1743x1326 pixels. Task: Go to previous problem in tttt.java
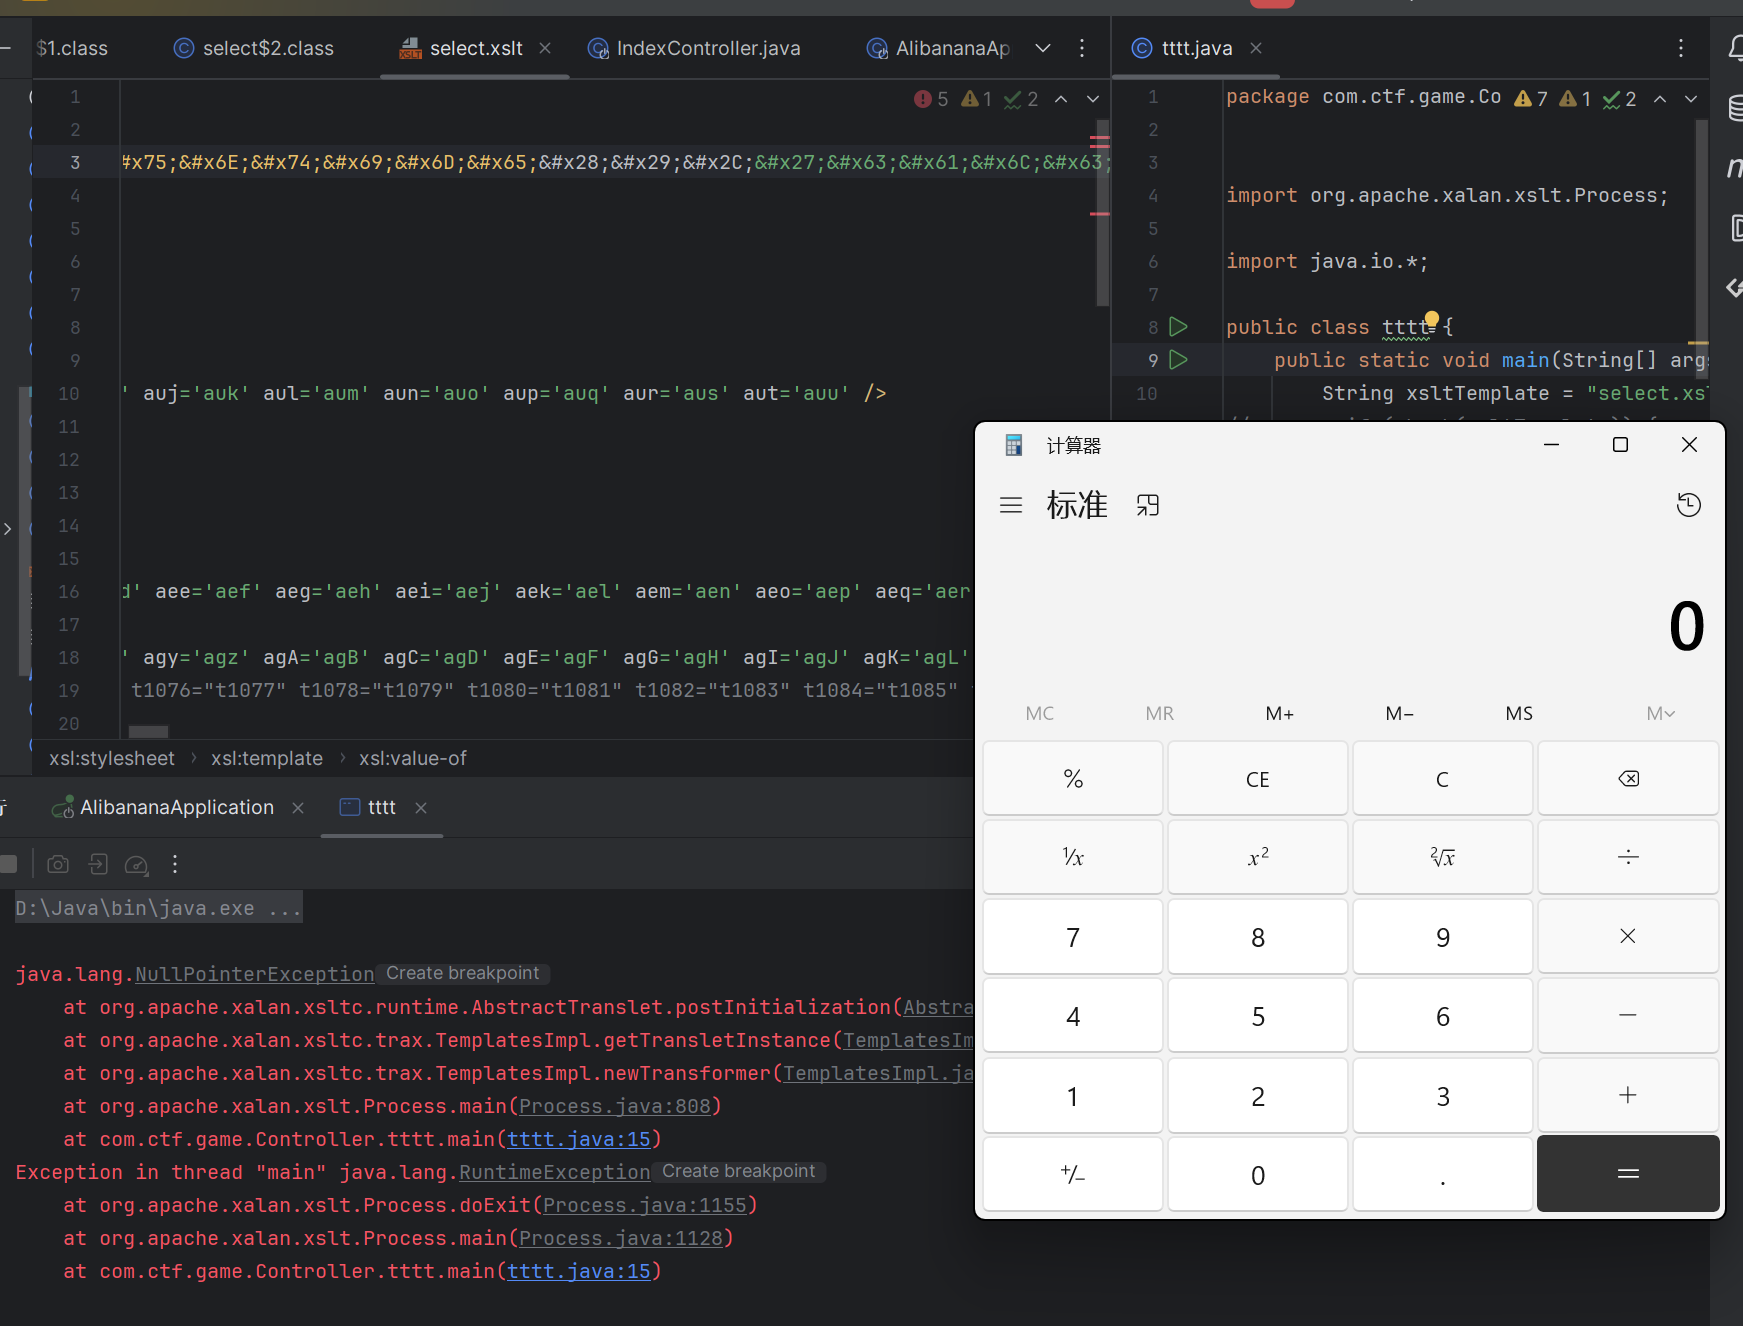click(1660, 98)
